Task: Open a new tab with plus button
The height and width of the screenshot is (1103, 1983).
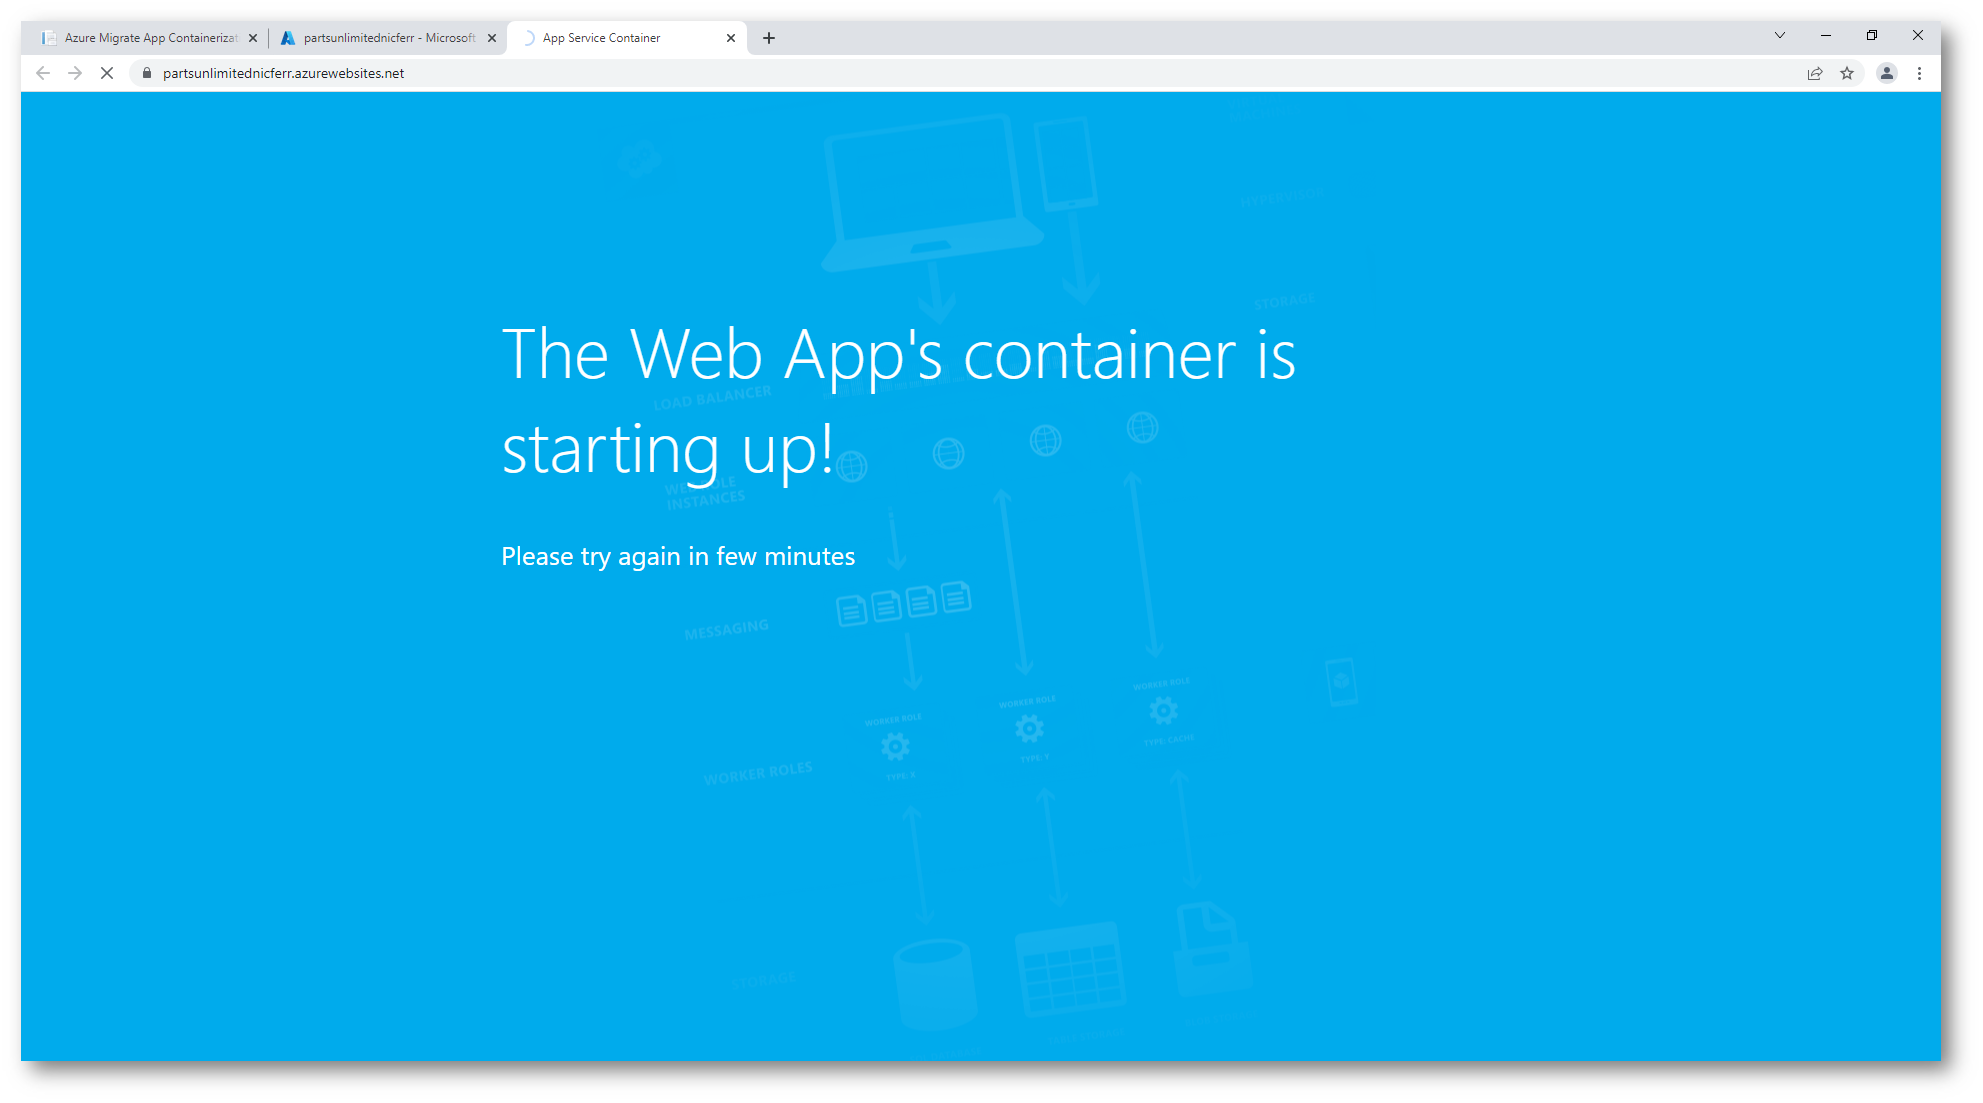Action: (769, 38)
